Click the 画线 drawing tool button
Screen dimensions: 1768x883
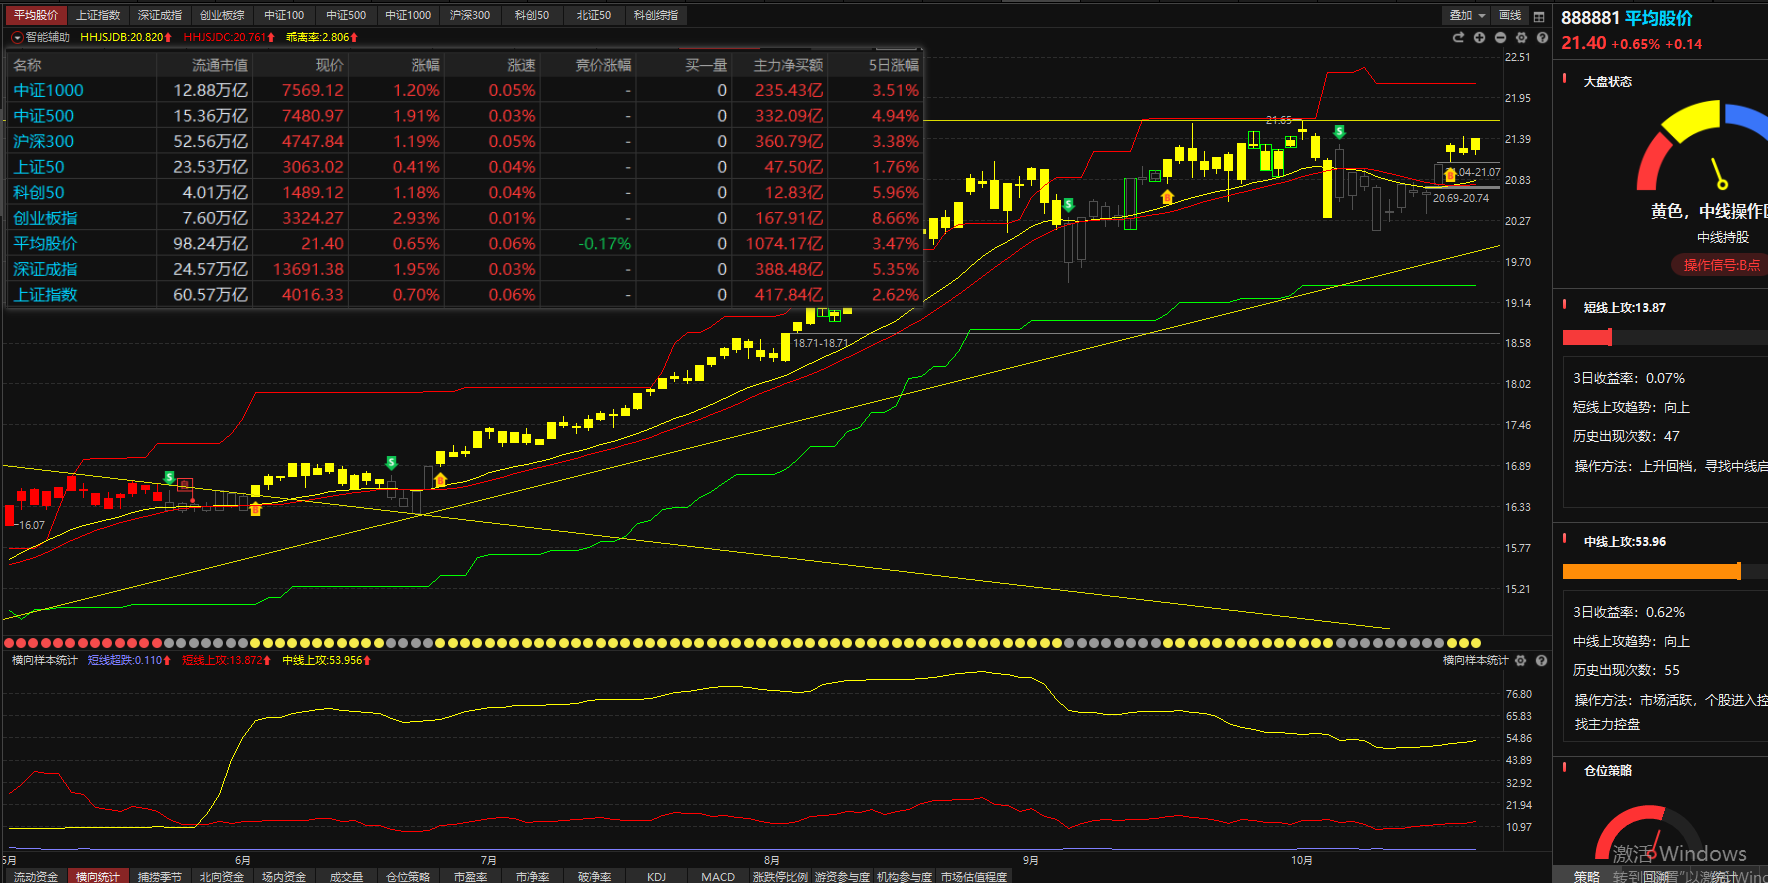pos(1510,15)
